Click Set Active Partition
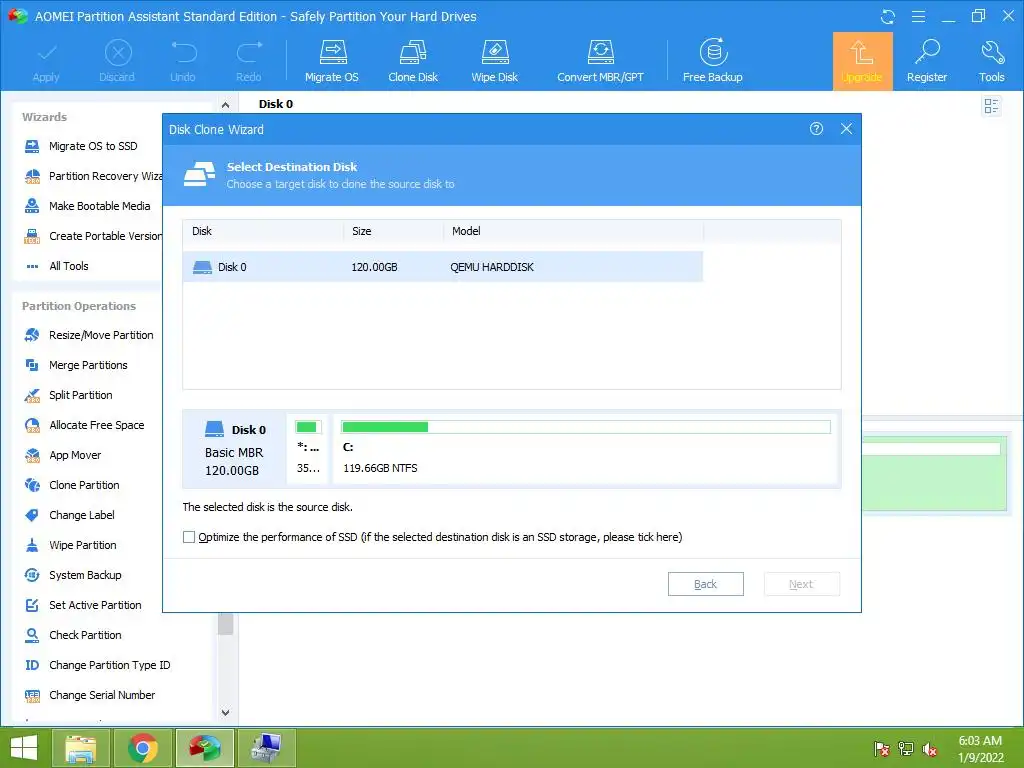The width and height of the screenshot is (1024, 768). click(x=82, y=605)
